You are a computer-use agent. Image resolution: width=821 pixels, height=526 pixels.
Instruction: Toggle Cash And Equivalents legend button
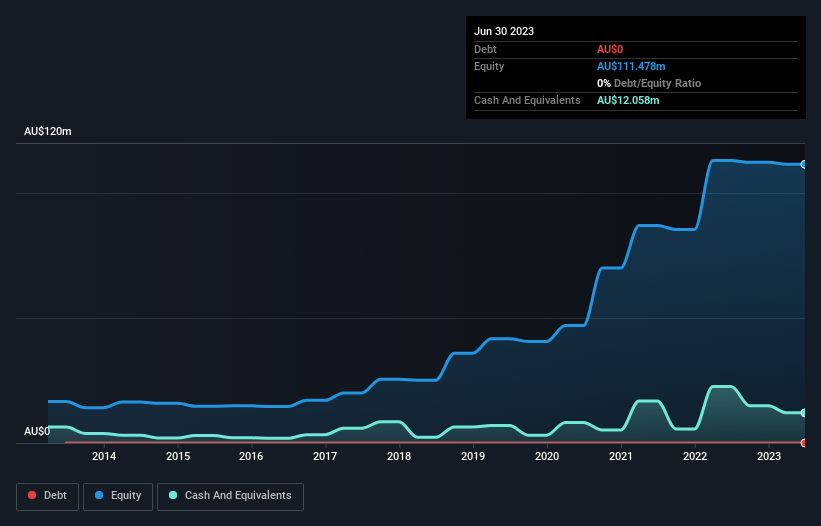coord(230,496)
